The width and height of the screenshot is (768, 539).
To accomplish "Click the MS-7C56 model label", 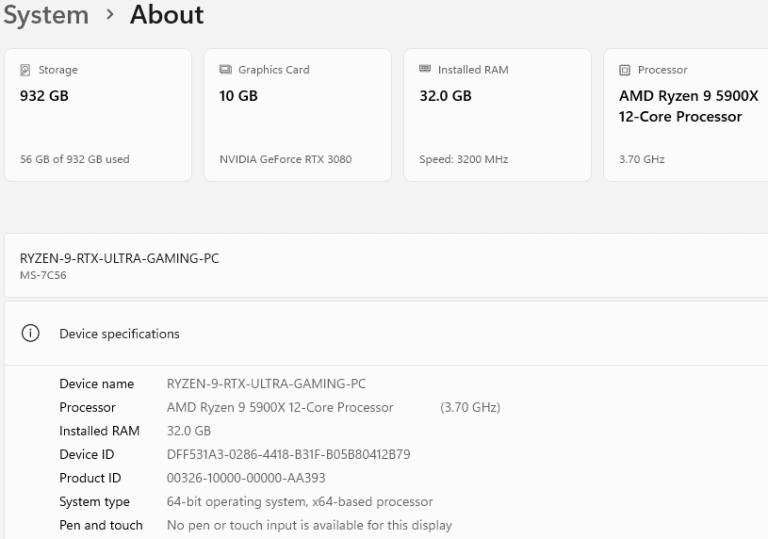I will [x=43, y=275].
